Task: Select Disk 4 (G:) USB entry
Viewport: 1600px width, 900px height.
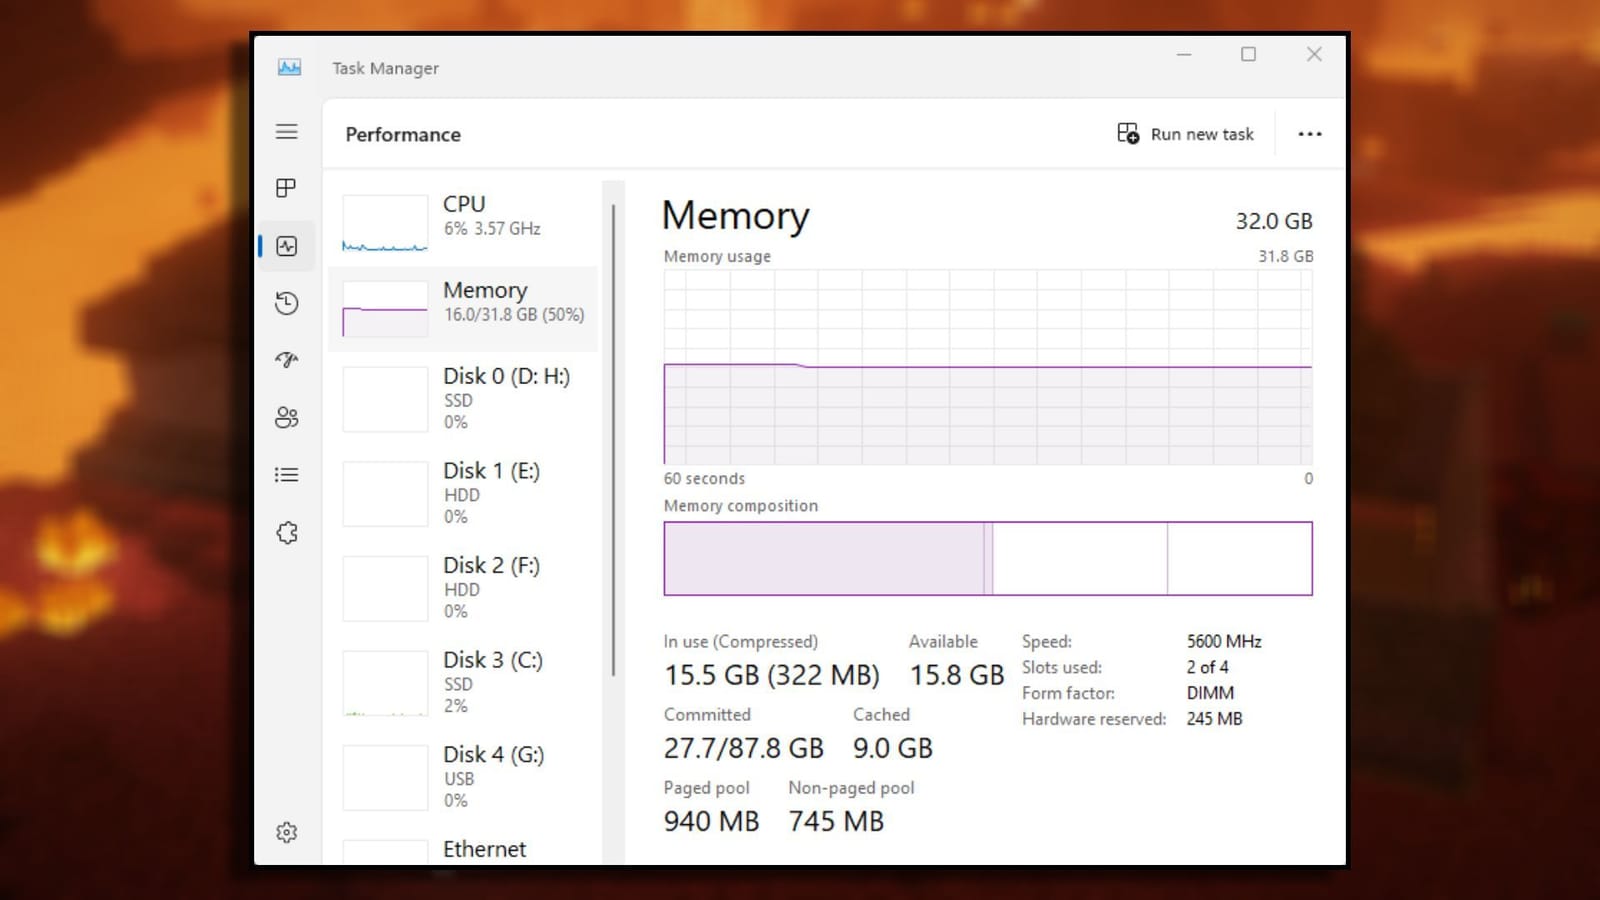Action: tap(463, 777)
